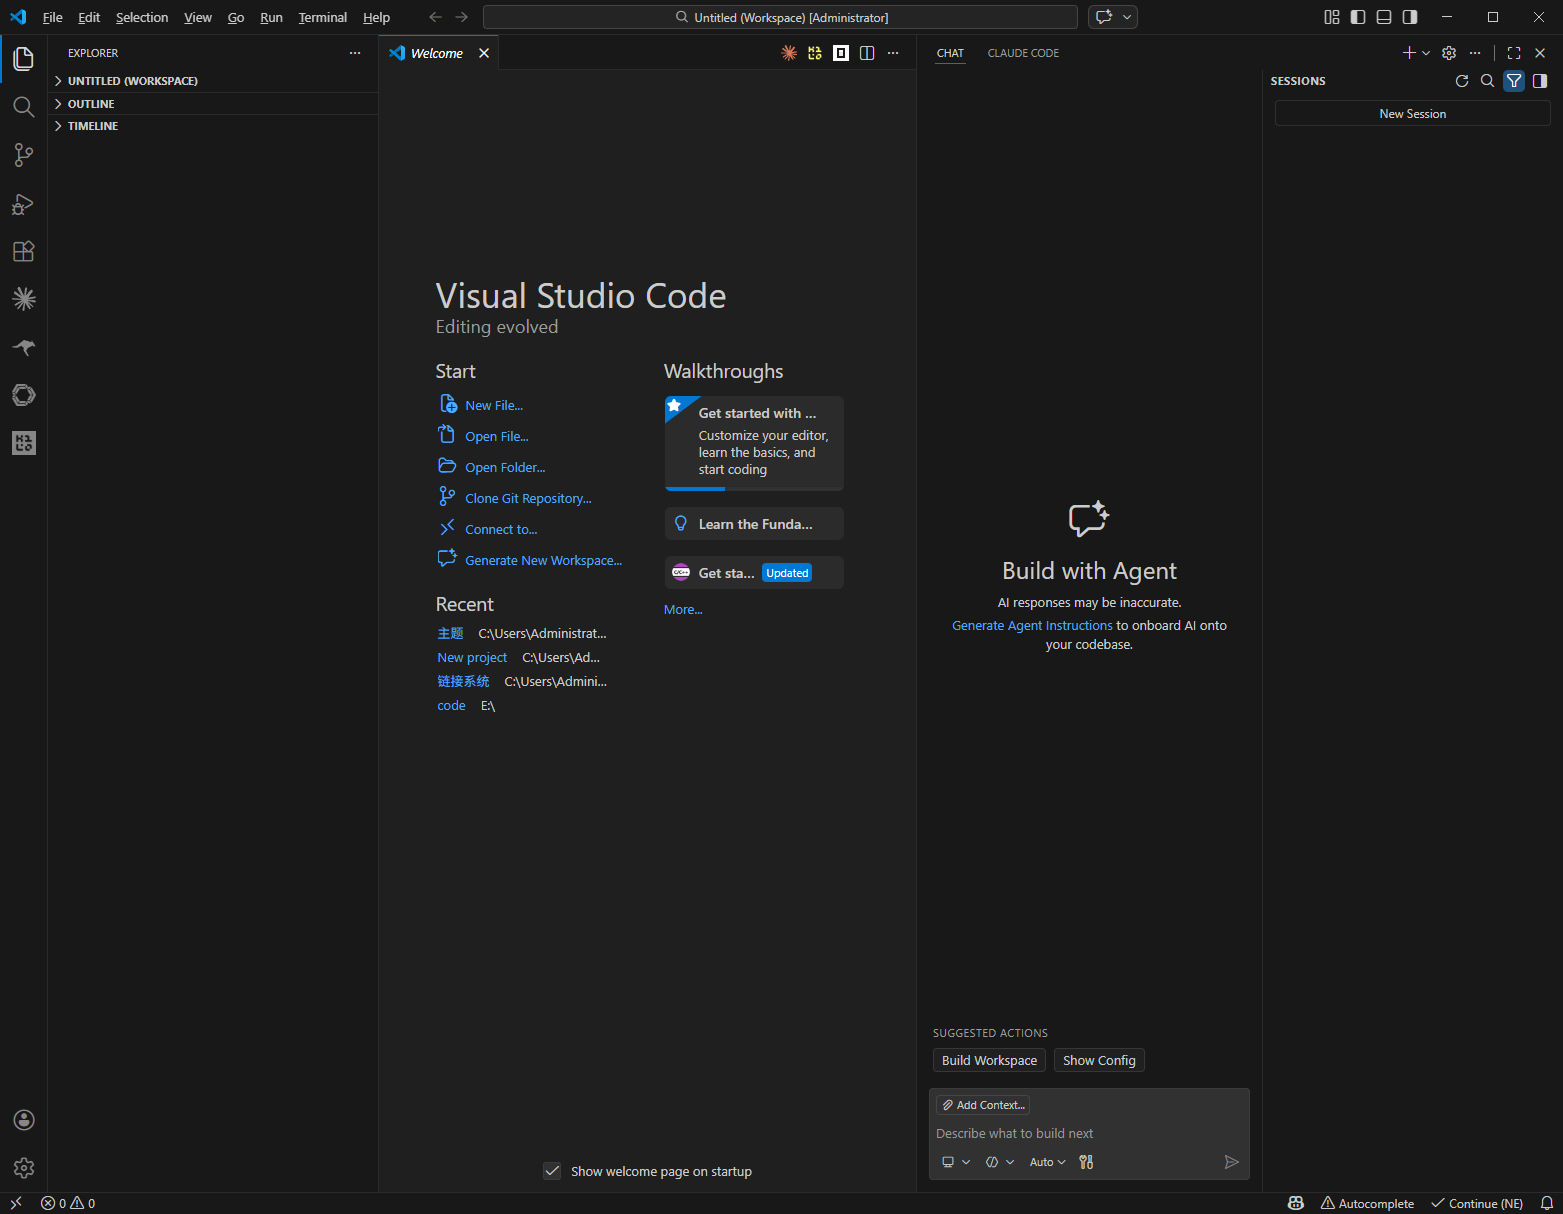Viewport: 1563px width, 1214px height.
Task: Search within Sessions
Action: click(1488, 81)
